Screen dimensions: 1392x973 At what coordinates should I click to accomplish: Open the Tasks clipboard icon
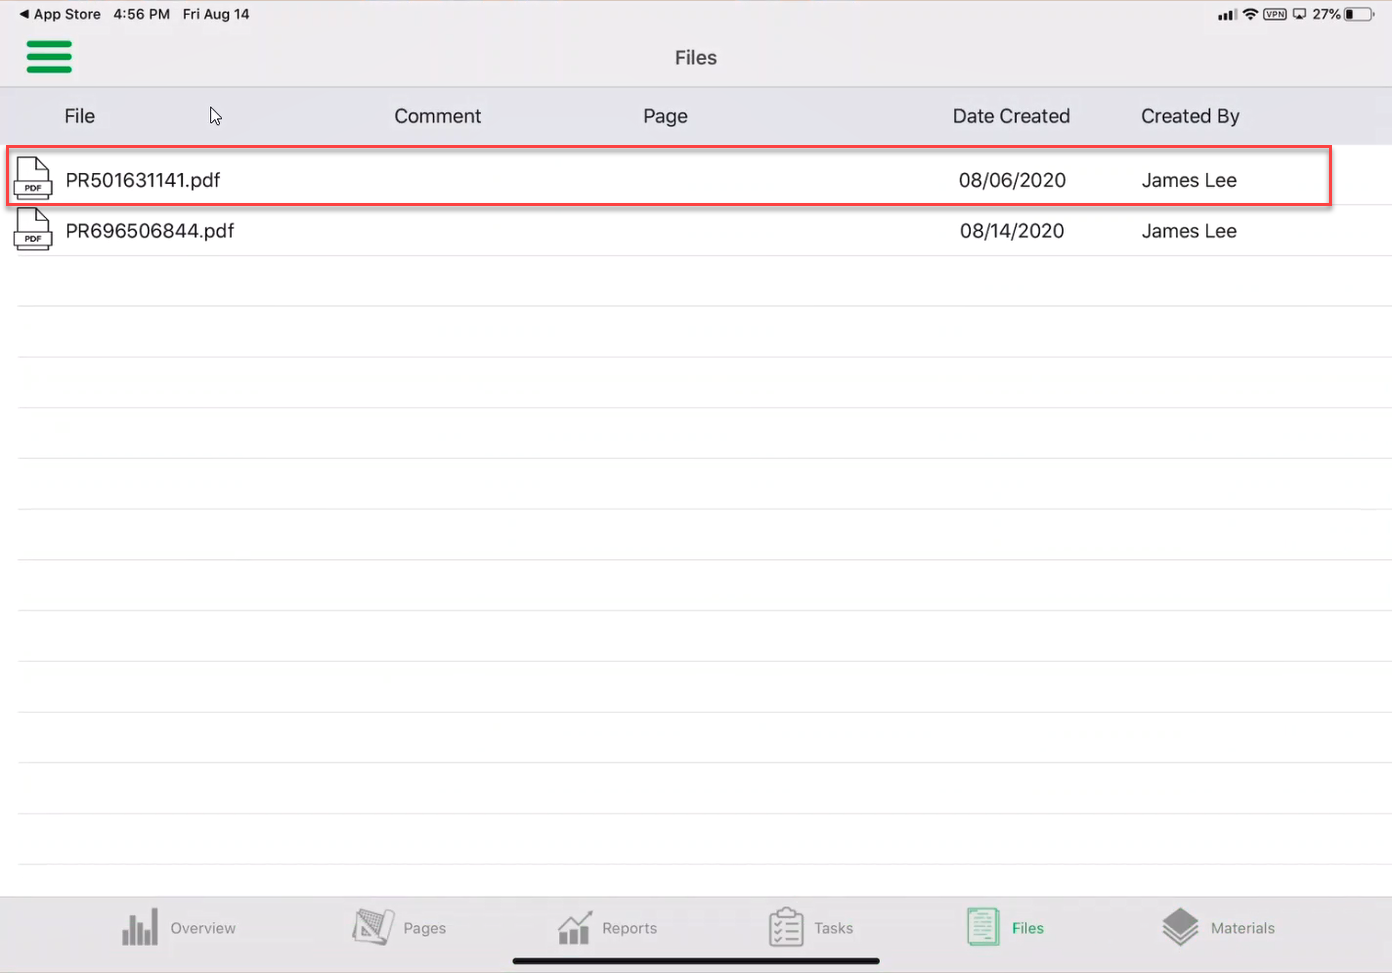coord(786,927)
